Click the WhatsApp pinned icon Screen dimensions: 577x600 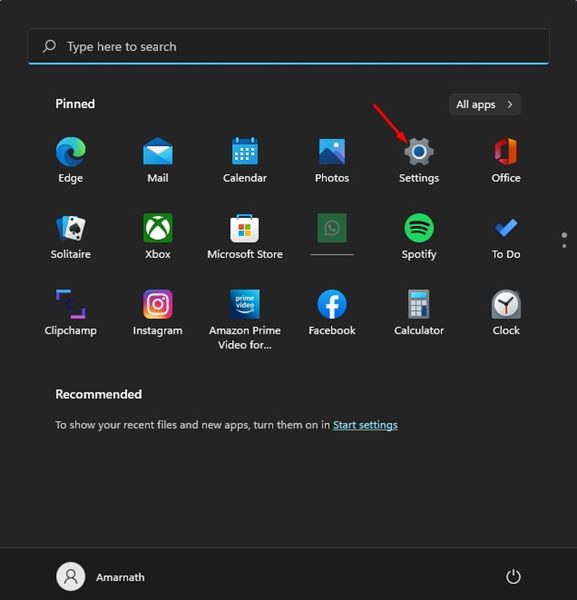332,228
